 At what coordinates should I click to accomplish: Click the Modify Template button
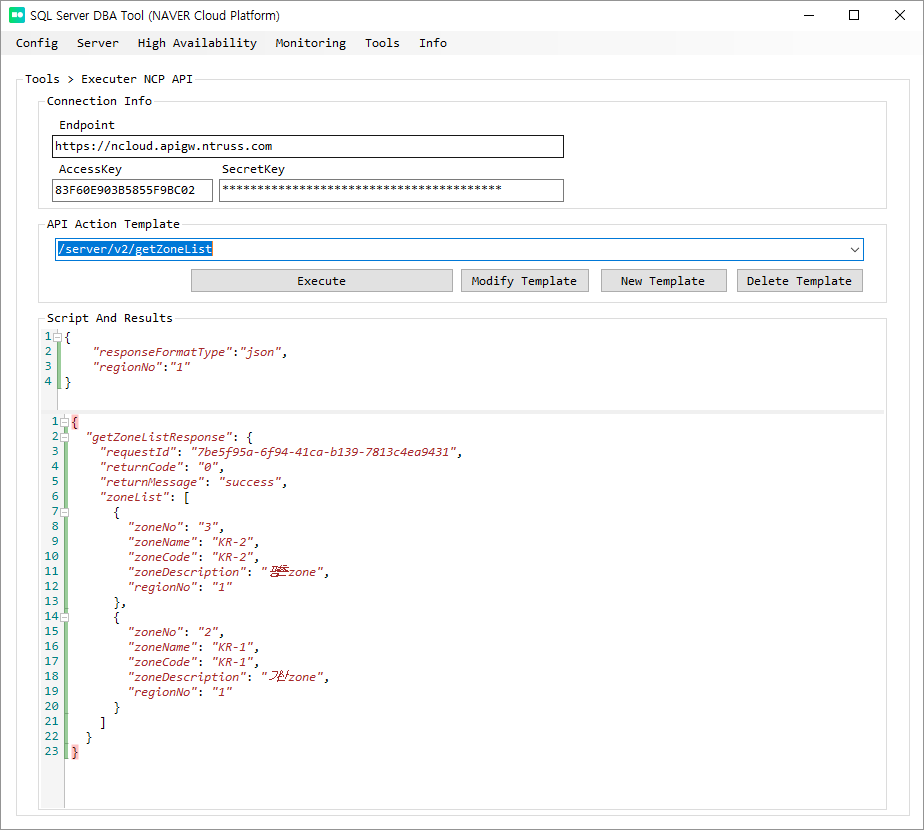pos(524,281)
